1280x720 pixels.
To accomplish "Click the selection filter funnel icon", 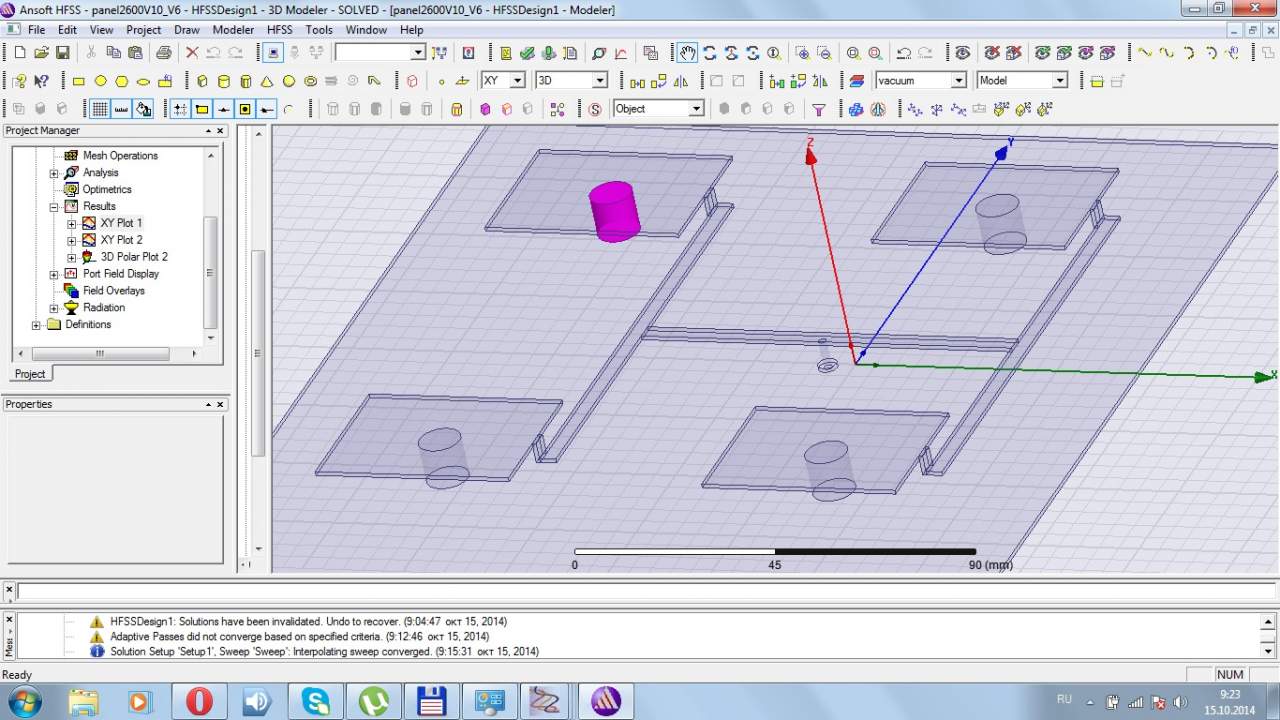I will pyautogui.click(x=819, y=109).
